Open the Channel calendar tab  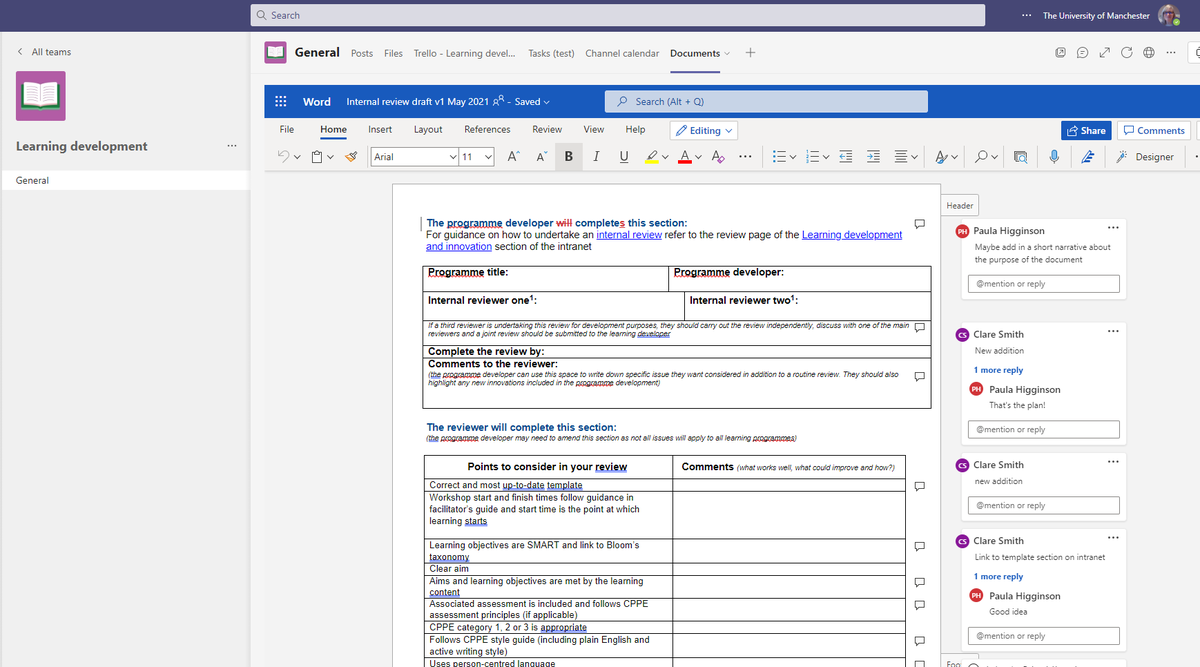point(622,53)
